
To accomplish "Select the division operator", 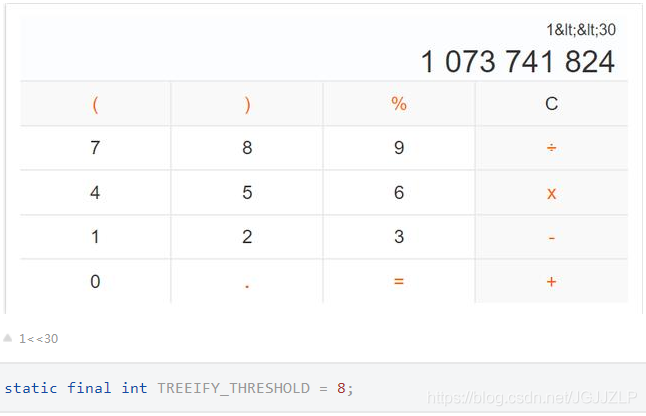I will pyautogui.click(x=552, y=148).
